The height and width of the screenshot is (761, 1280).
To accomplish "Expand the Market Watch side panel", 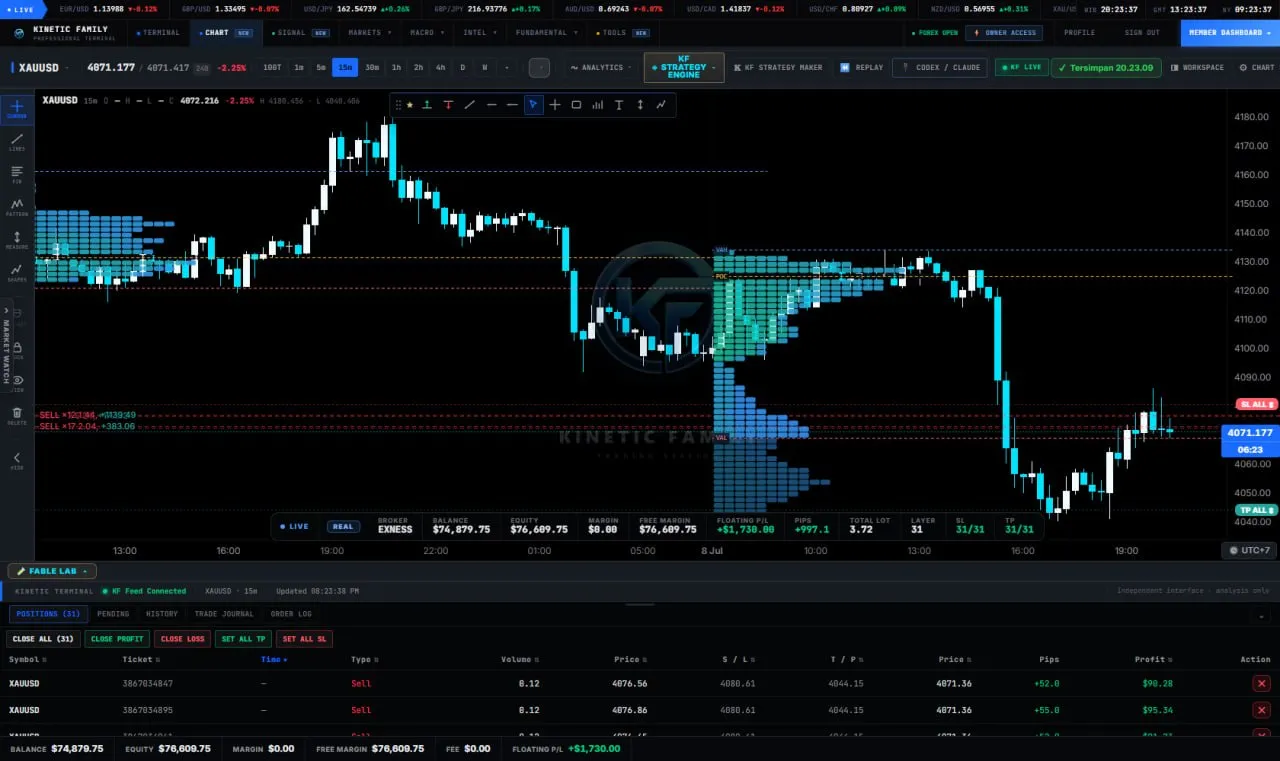I will (x=5, y=345).
